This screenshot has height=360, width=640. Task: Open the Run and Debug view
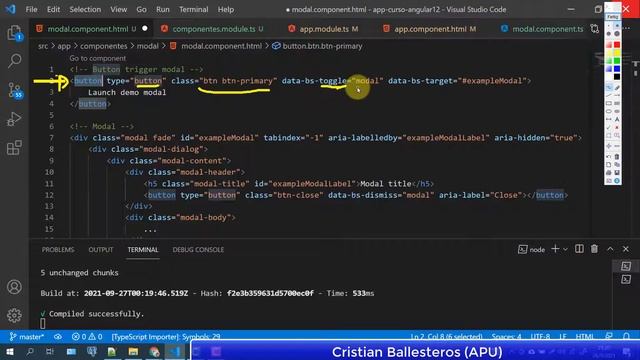14,119
